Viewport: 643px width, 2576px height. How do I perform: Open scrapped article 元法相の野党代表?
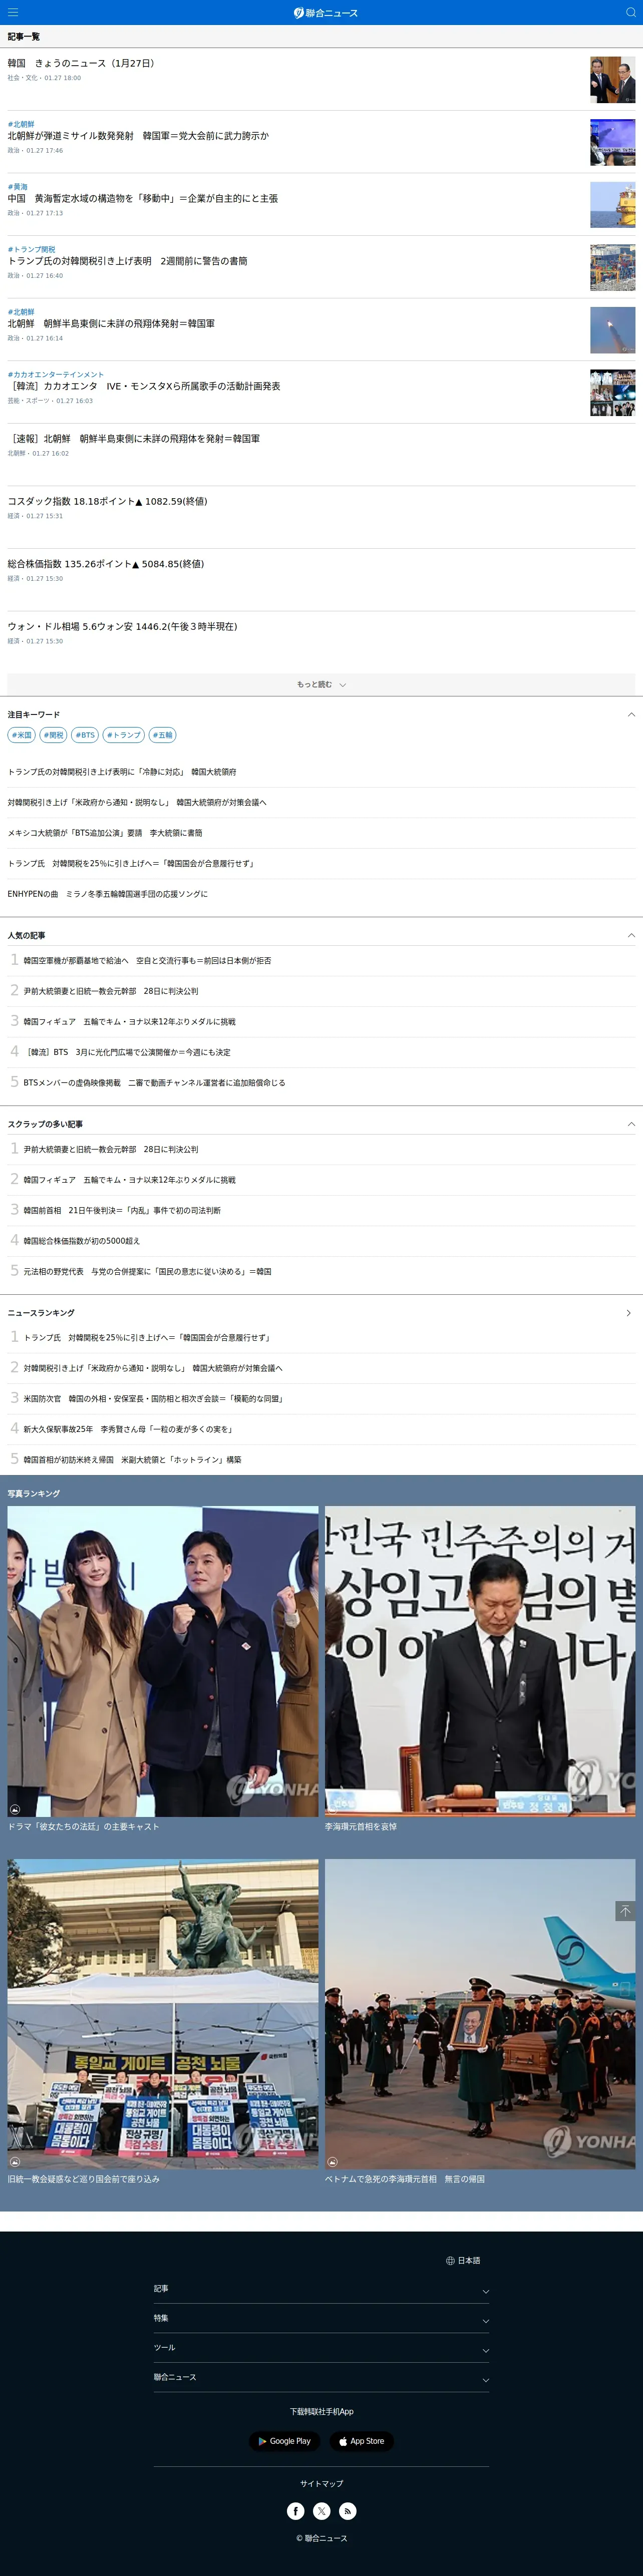tap(147, 1271)
